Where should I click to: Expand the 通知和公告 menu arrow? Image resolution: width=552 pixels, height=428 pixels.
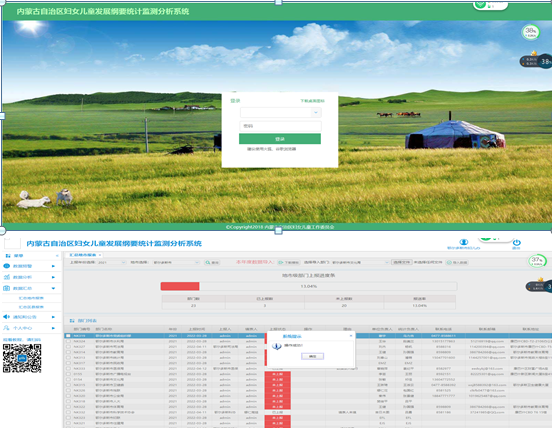[x=53, y=317]
